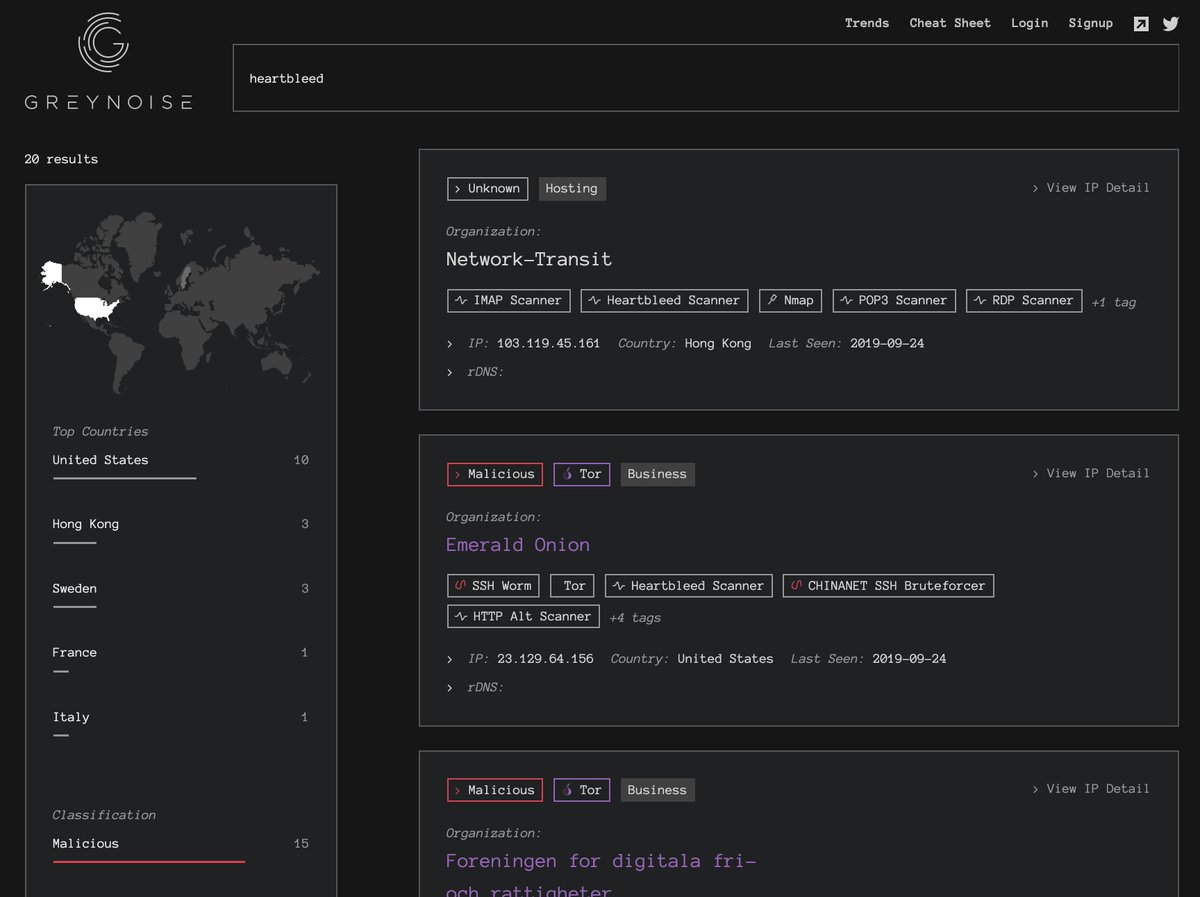This screenshot has height=897, width=1200.
Task: Open the Twitter icon link
Action: coord(1170,24)
